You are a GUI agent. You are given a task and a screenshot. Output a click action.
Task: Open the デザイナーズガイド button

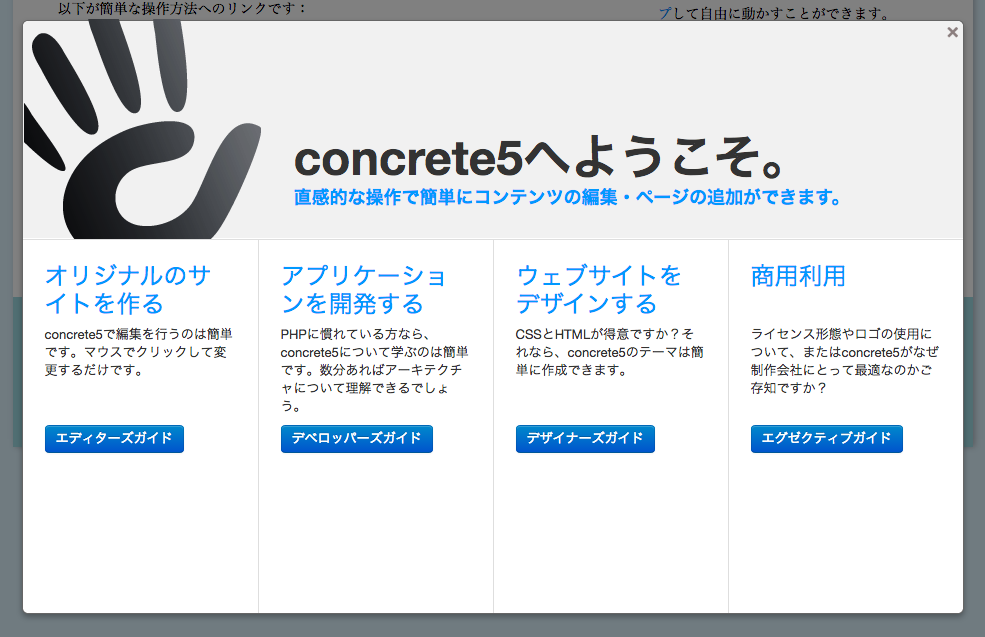click(x=585, y=438)
